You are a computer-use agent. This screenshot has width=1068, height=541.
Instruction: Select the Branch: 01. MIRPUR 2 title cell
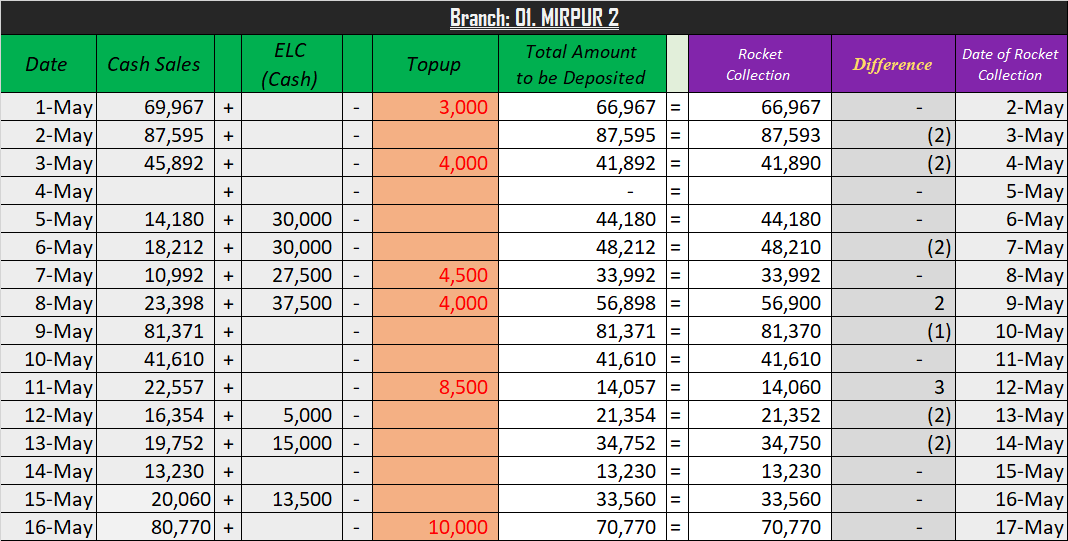pos(534,18)
